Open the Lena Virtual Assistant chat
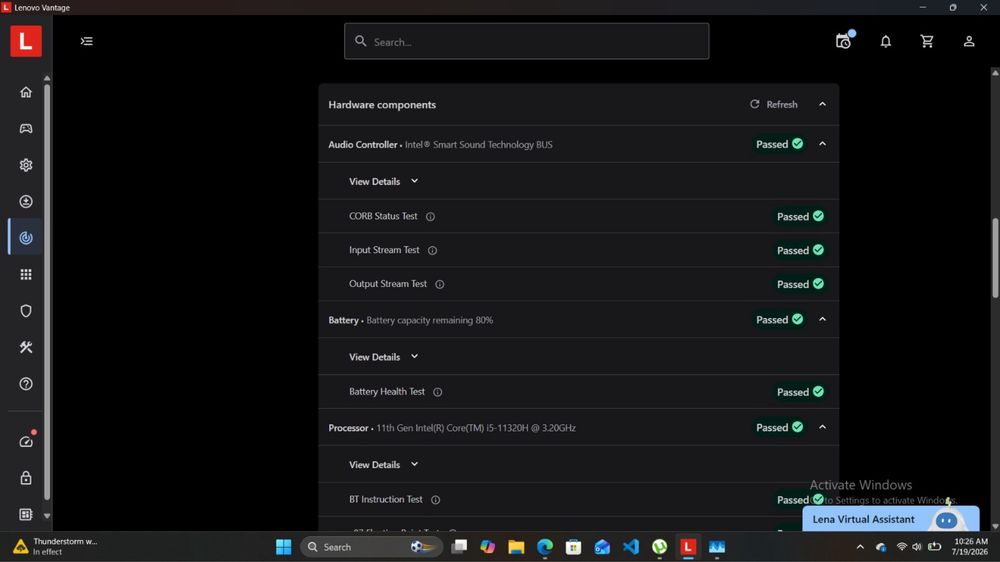This screenshot has height=562, width=1000. (x=890, y=519)
